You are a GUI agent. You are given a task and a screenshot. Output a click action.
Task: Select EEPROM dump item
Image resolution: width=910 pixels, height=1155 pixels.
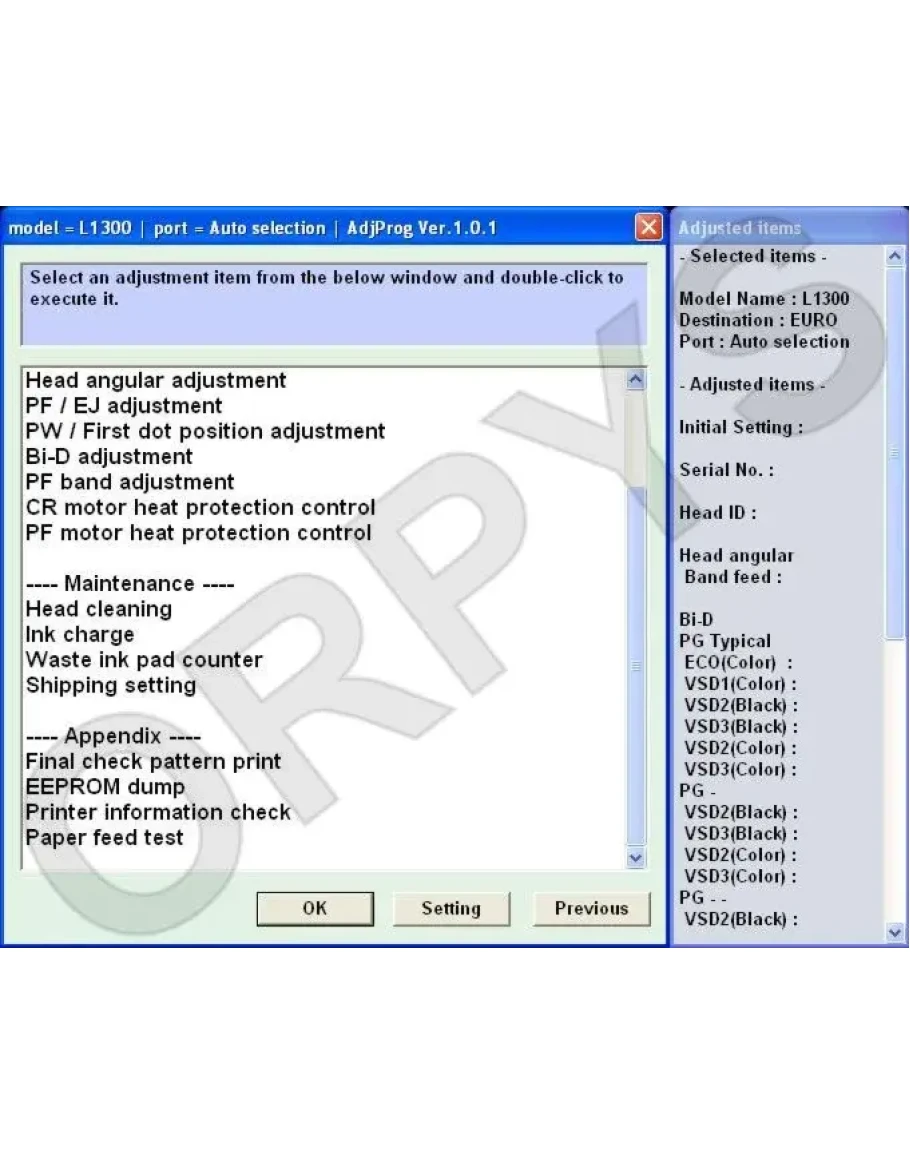point(105,787)
